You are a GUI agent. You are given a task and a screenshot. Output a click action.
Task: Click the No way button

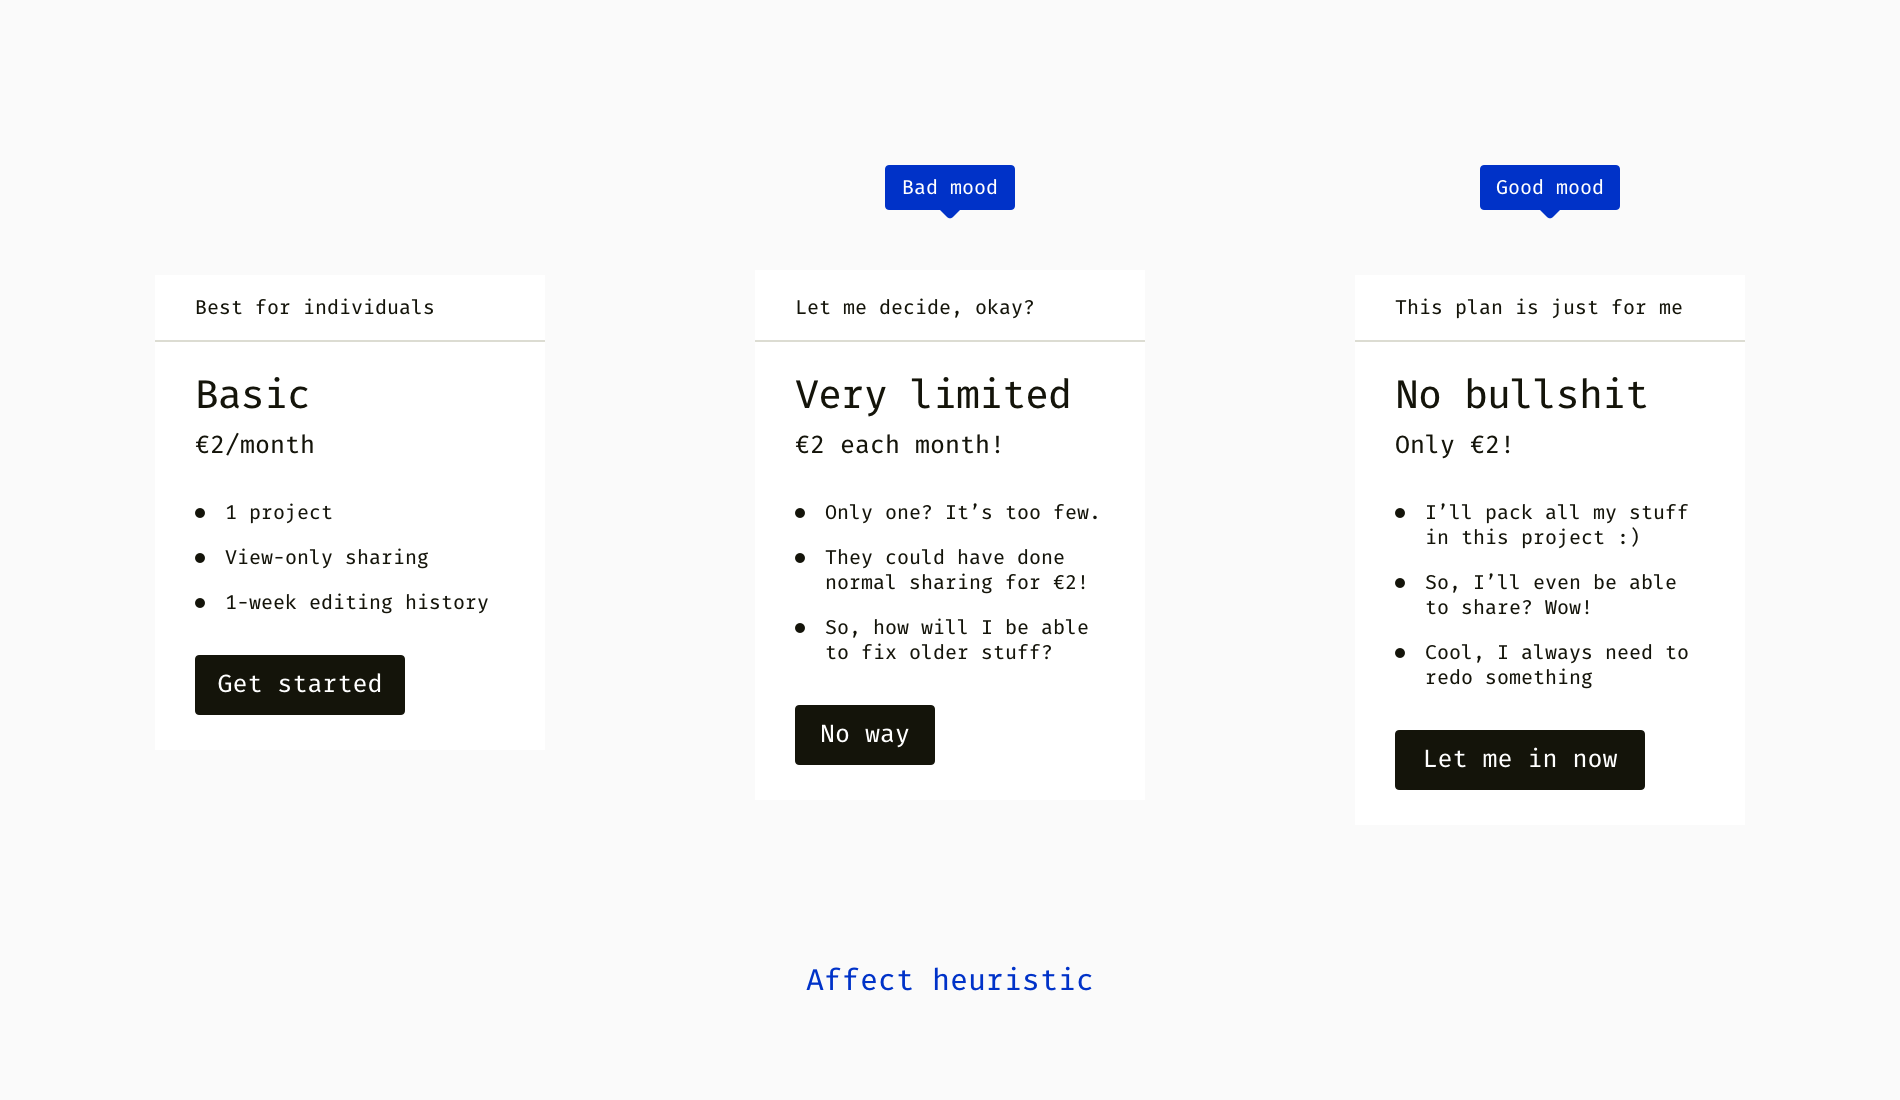tap(865, 735)
